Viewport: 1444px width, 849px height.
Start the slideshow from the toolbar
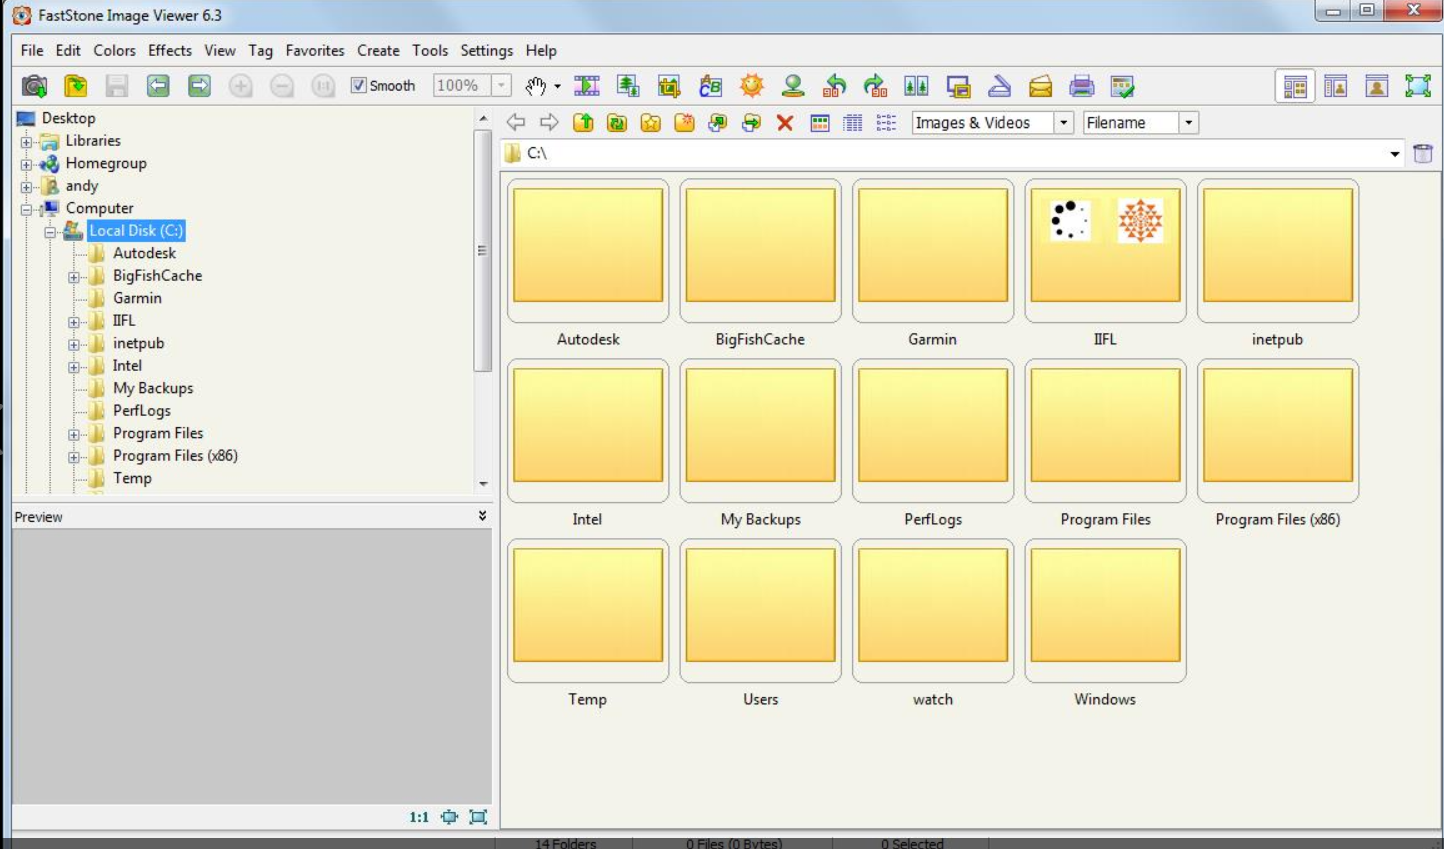pos(587,86)
